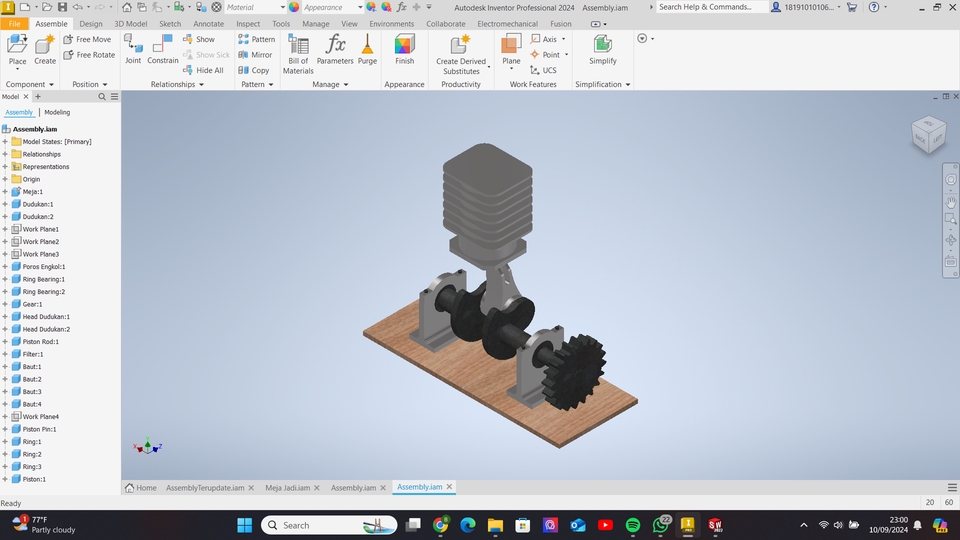The height and width of the screenshot is (540, 960).
Task: Close the active Assembly.iam tab
Action: (x=449, y=487)
